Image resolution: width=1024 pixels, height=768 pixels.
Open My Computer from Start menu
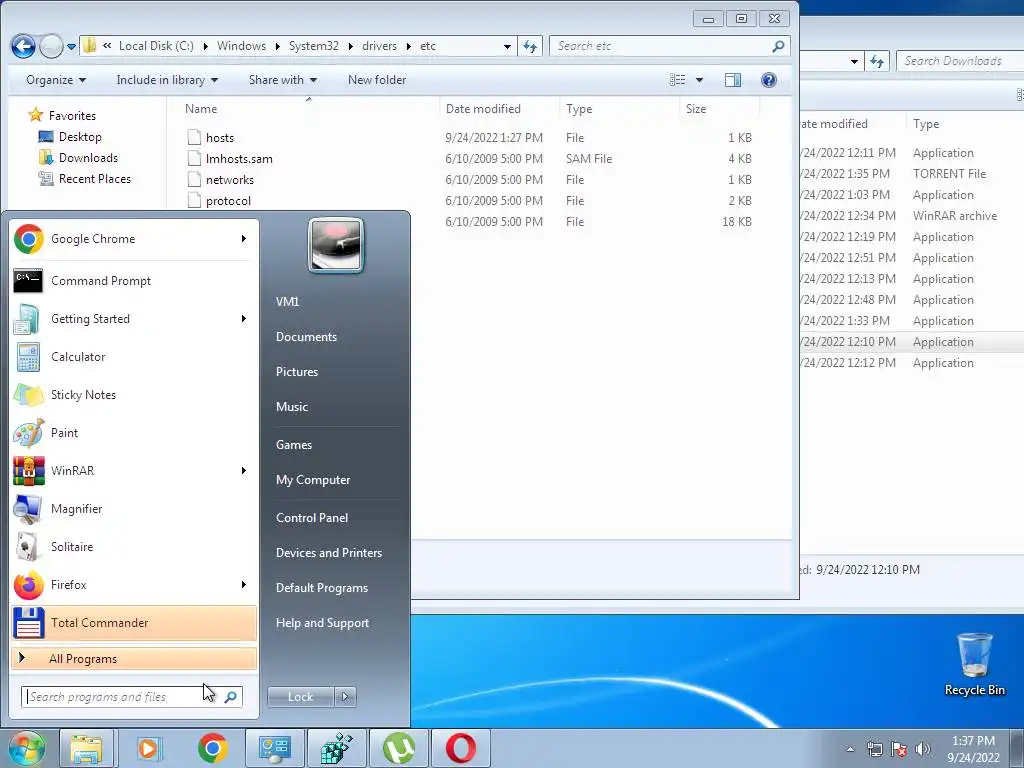[x=313, y=480]
